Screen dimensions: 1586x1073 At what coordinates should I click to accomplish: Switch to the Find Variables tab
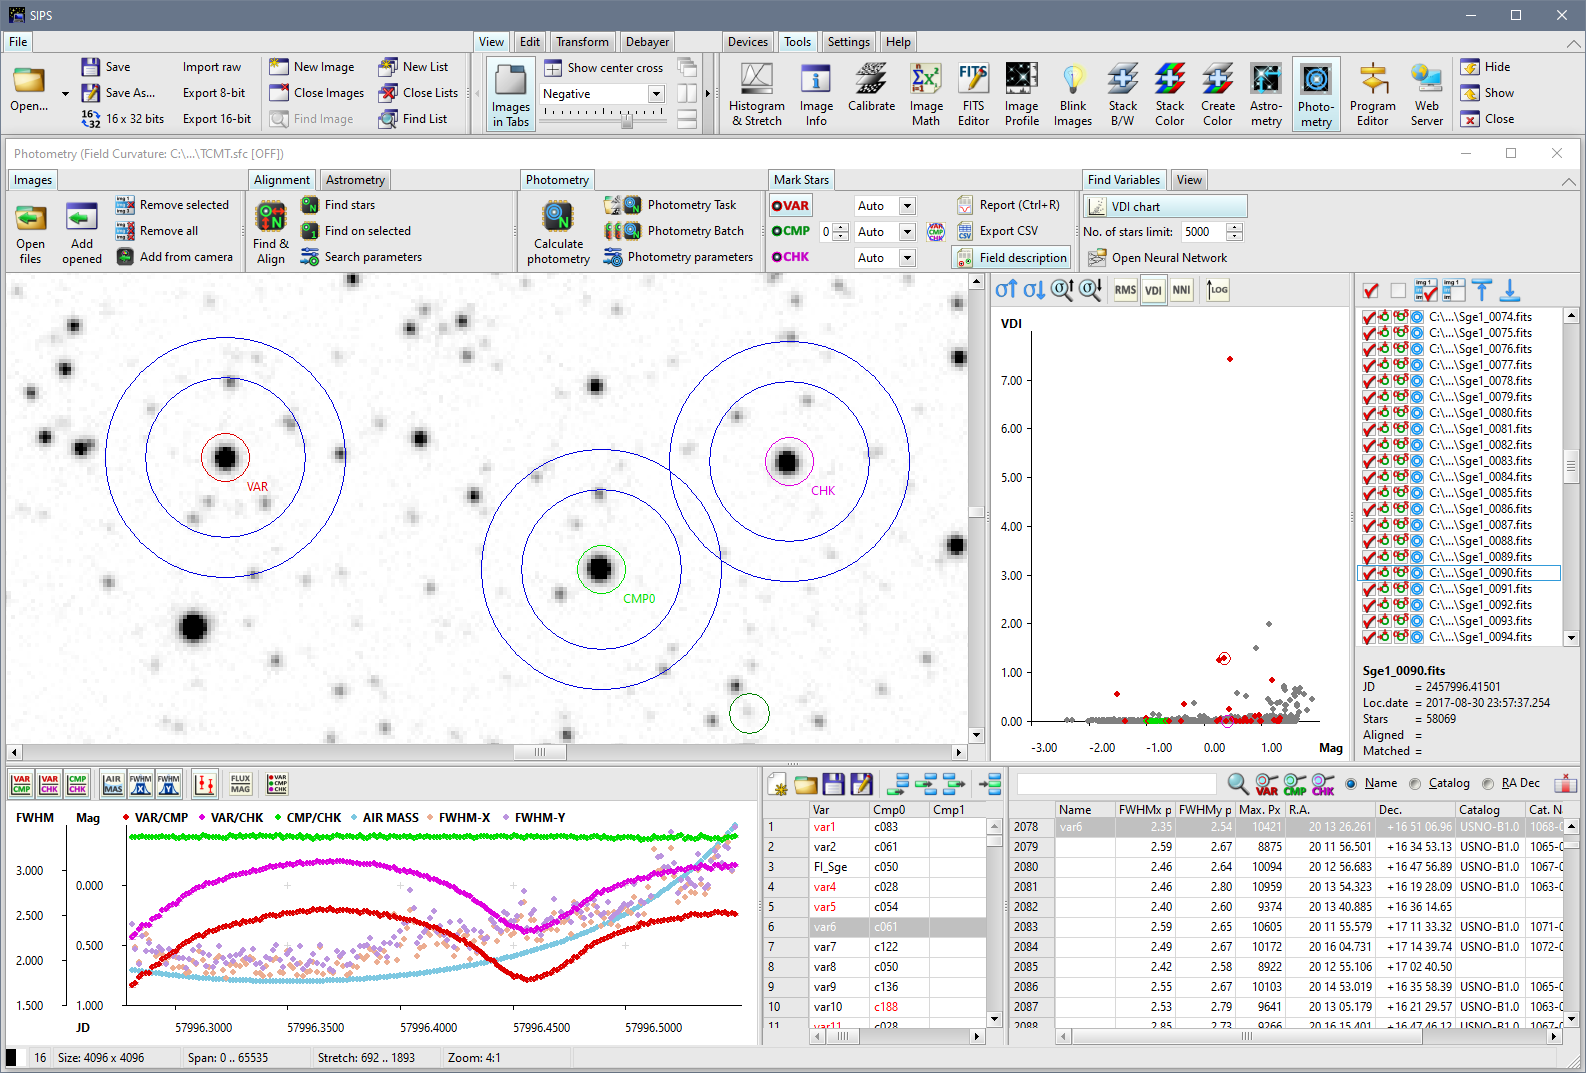(1123, 180)
